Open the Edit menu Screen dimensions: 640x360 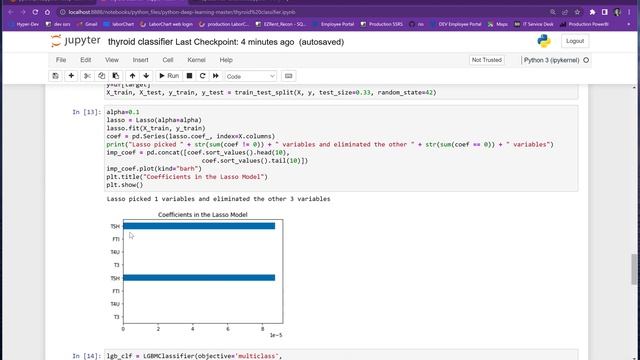click(x=85, y=60)
